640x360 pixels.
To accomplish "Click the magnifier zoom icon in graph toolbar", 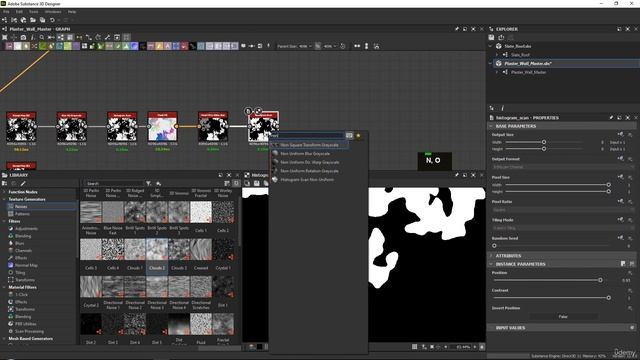I will tap(42, 37).
